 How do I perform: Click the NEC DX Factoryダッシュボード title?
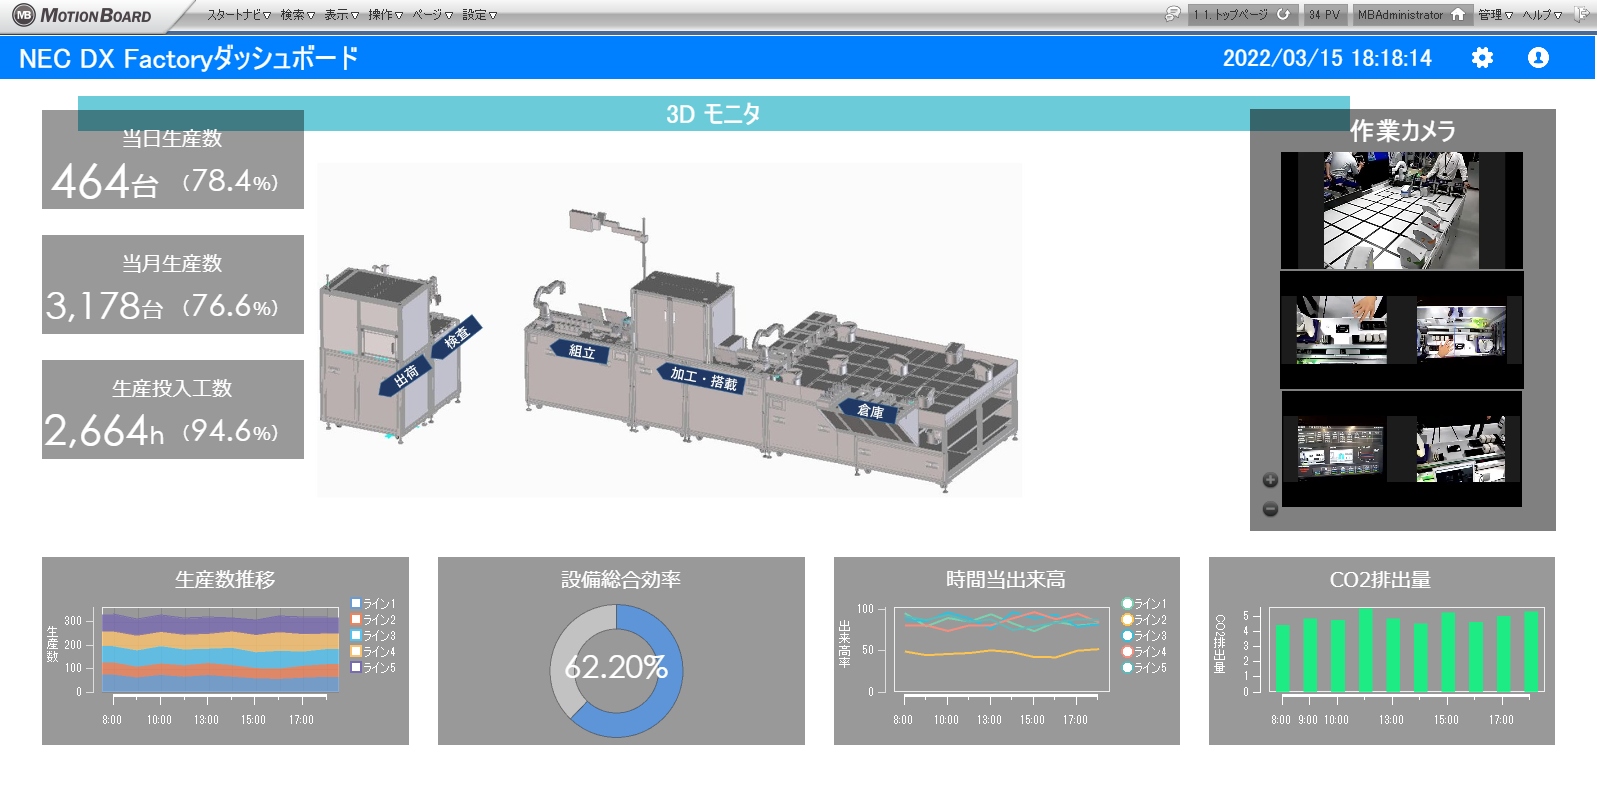[189, 59]
